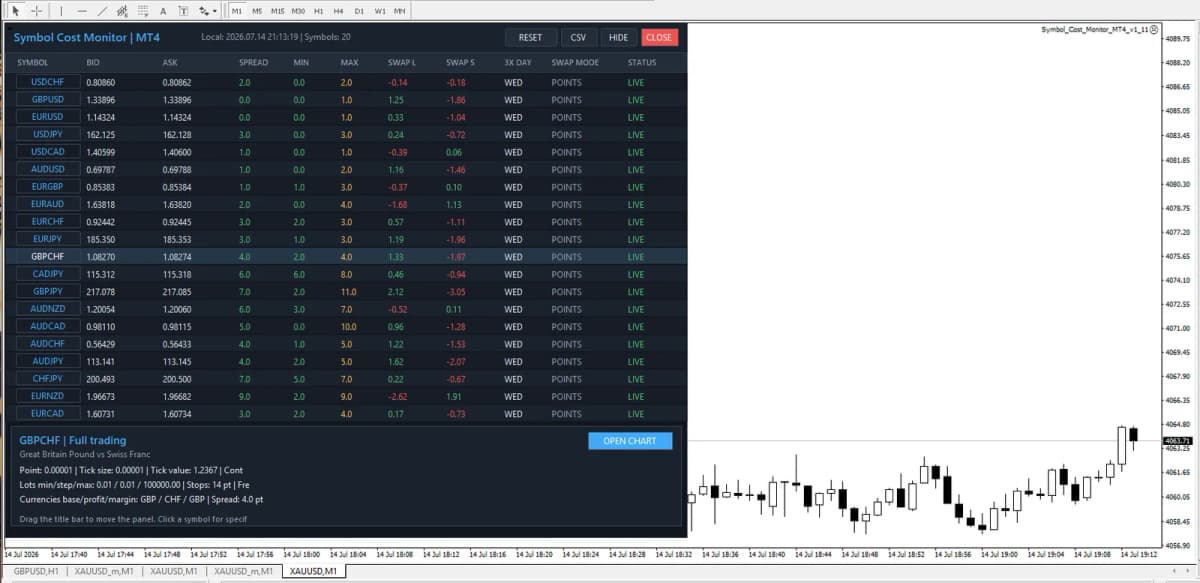Select the trendline drawing tool
The image size is (1200, 583).
[x=102, y=10]
